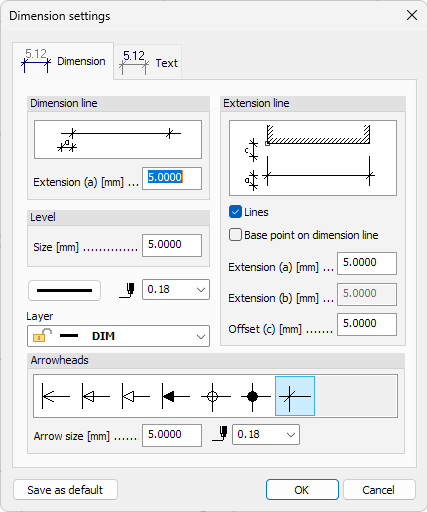Confirm with the OK button
Image resolution: width=427 pixels, height=512 pixels.
(x=302, y=490)
